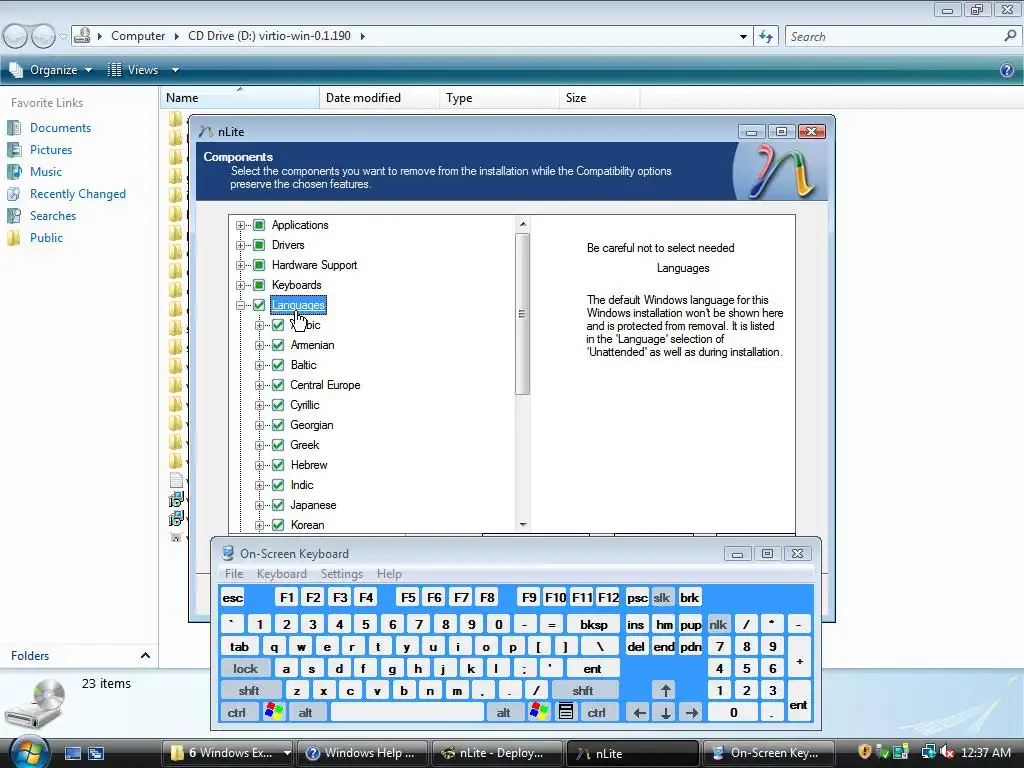Open the Organize dropdown menu
The image size is (1024, 768).
coord(51,70)
